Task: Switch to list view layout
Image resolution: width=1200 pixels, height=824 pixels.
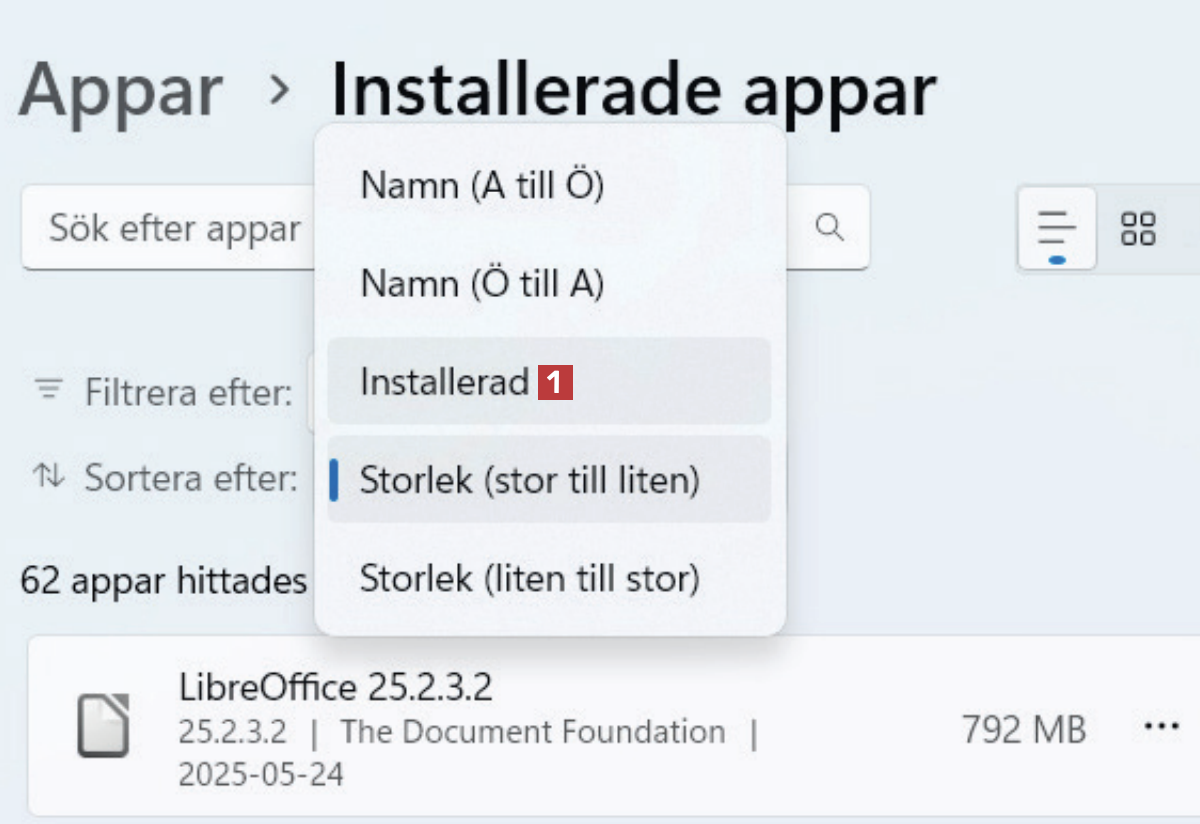Action: 1056,229
